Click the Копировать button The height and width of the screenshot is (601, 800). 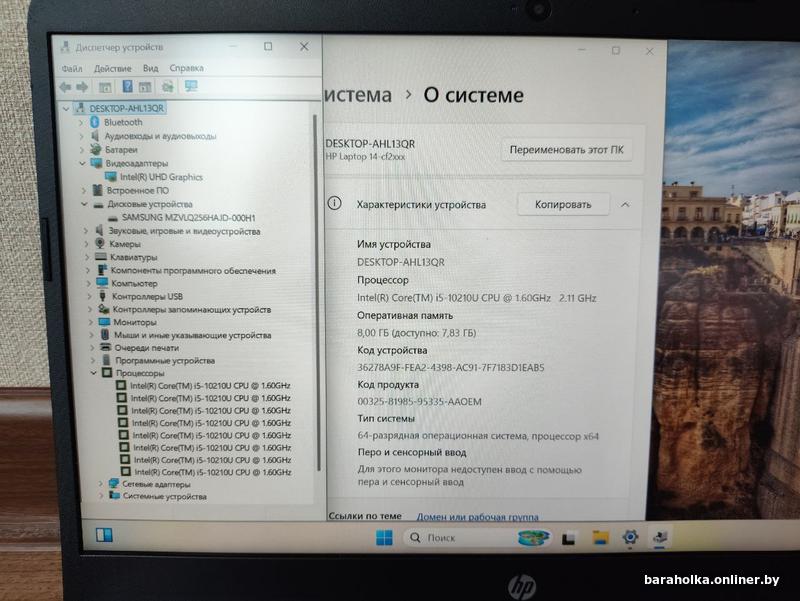(x=563, y=205)
